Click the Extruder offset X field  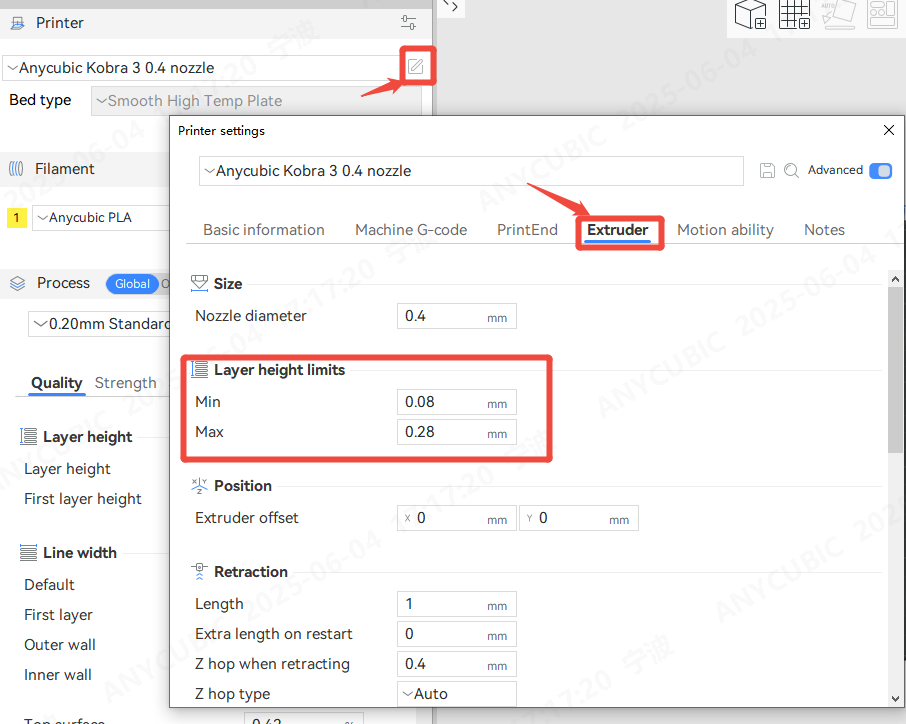coord(456,518)
